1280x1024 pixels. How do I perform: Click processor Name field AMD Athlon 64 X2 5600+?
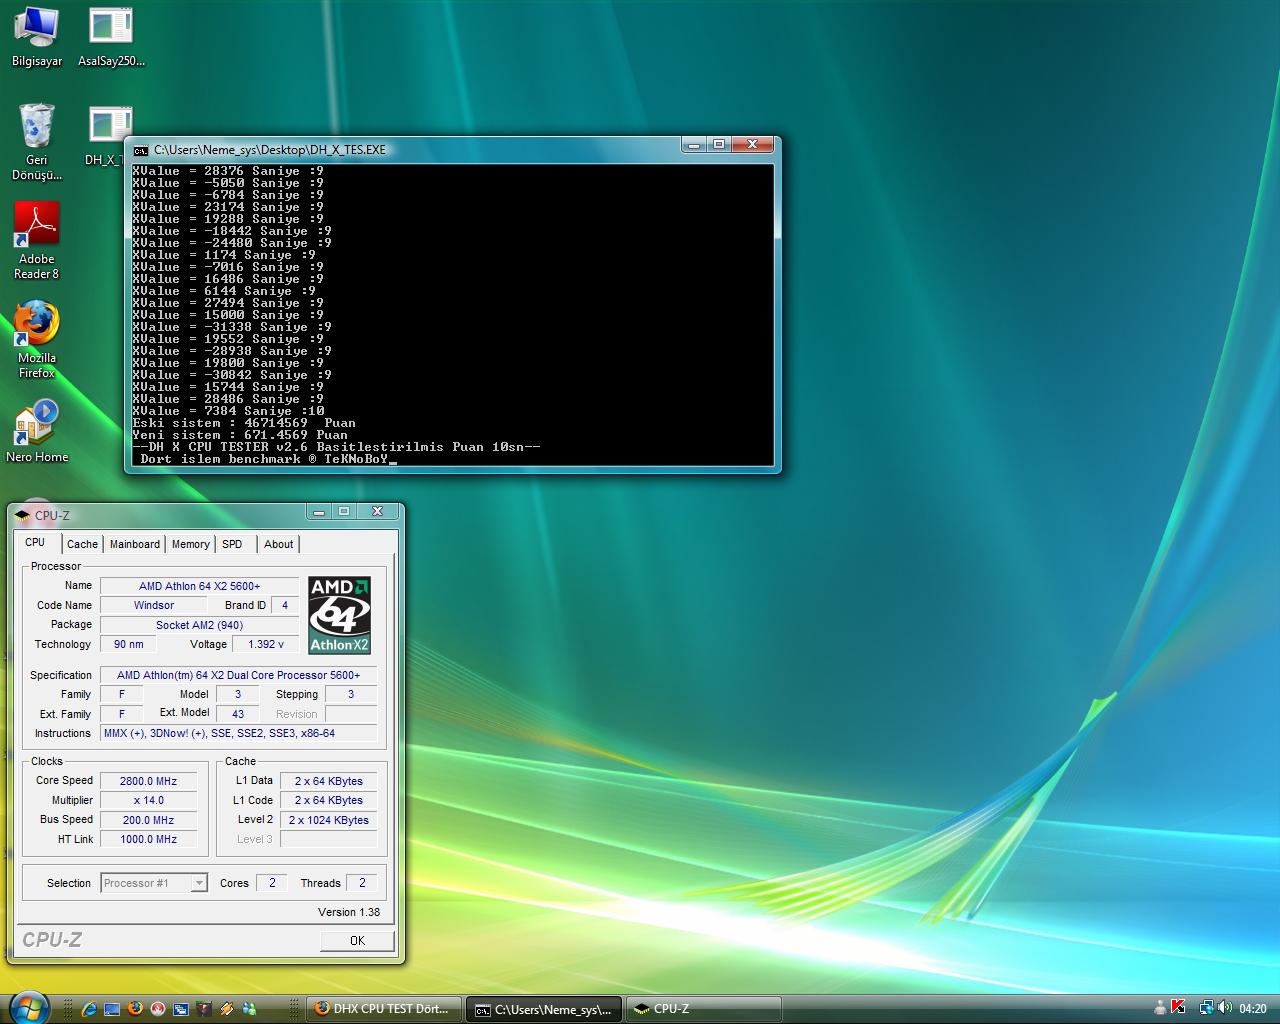[199, 586]
